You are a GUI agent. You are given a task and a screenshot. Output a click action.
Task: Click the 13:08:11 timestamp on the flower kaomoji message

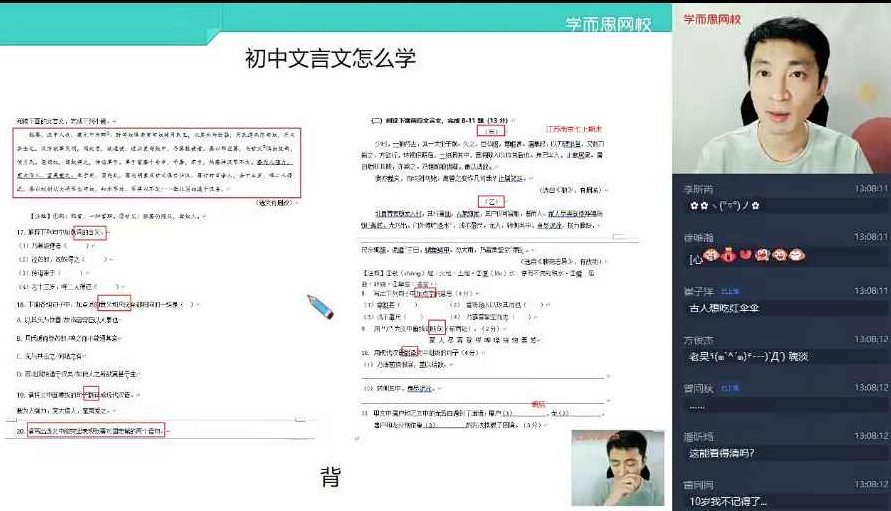(871, 189)
